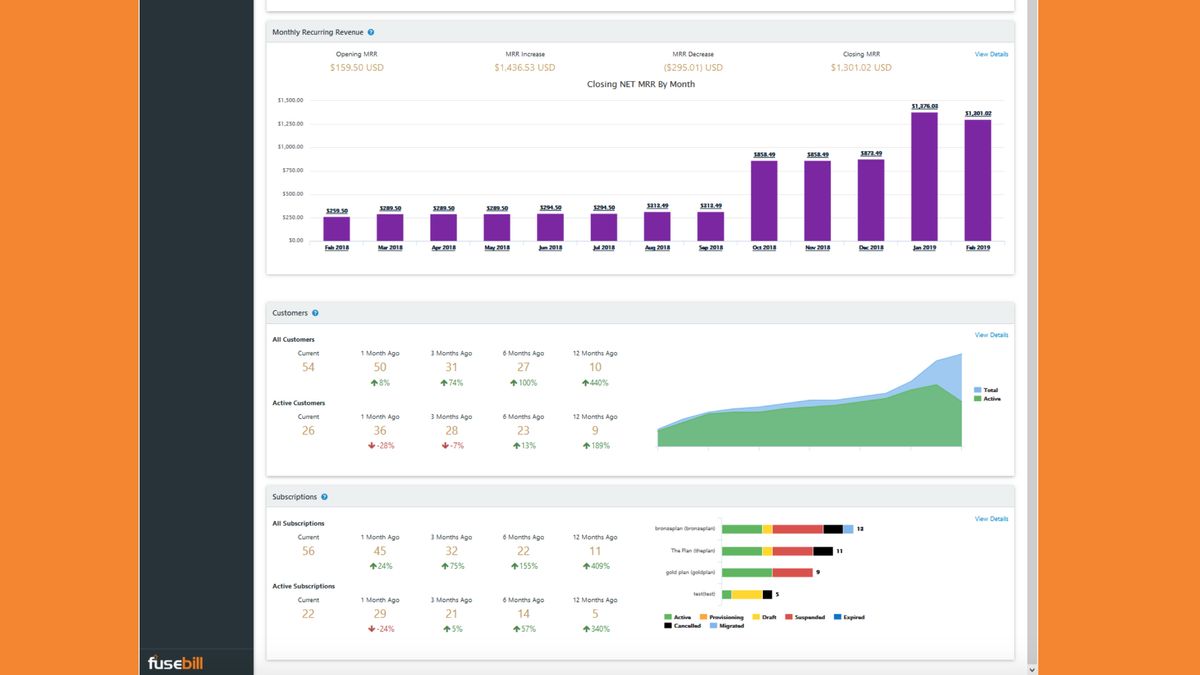Click the green active segment of The Plan bar
This screenshot has width=1200, height=675.
[x=742, y=551]
